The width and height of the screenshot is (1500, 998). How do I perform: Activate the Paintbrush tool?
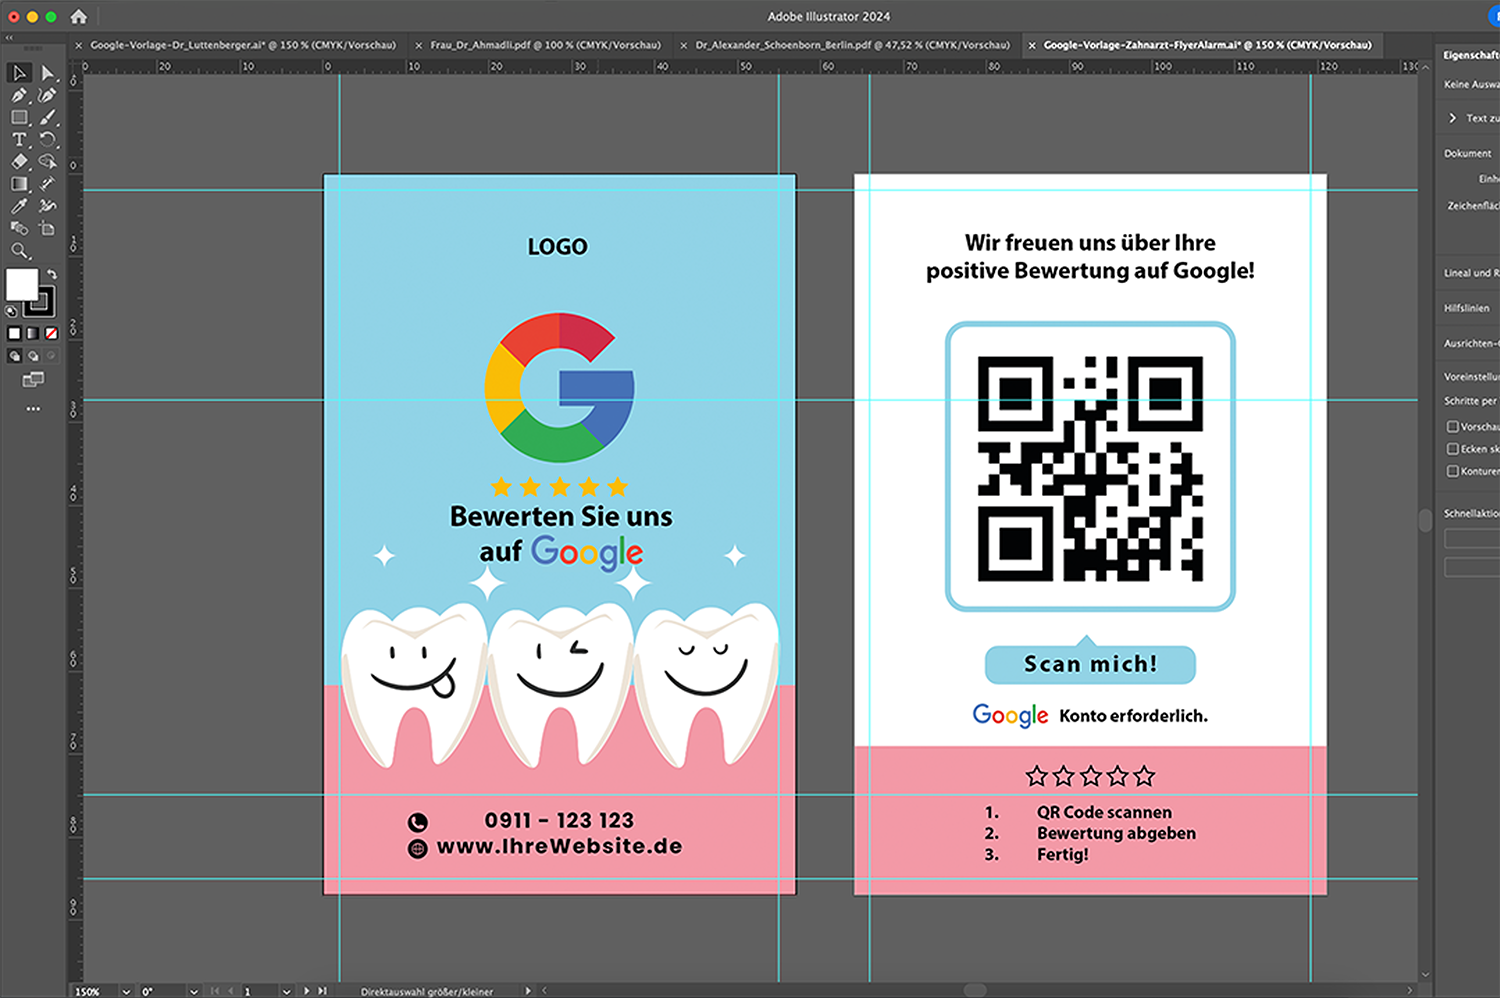click(47, 117)
